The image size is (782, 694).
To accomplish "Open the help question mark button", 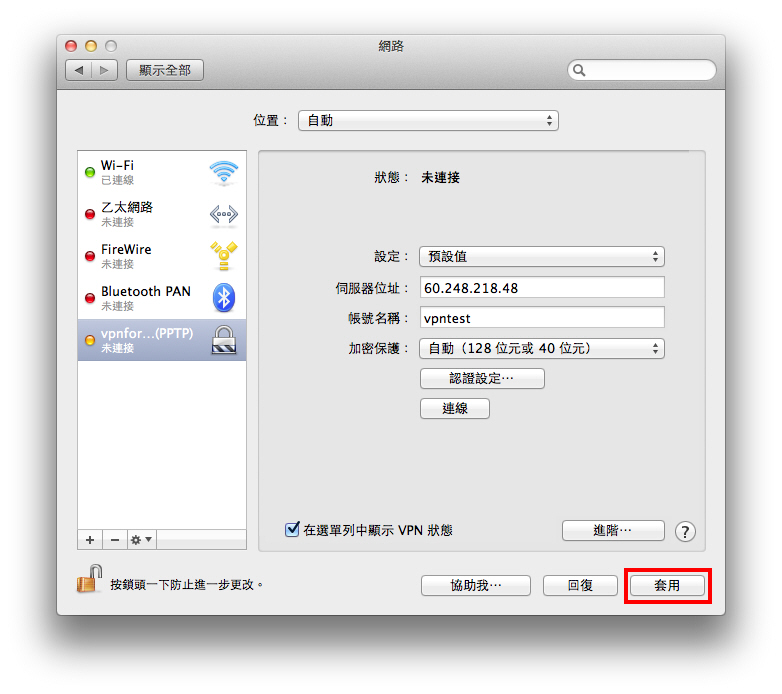I will tap(685, 531).
